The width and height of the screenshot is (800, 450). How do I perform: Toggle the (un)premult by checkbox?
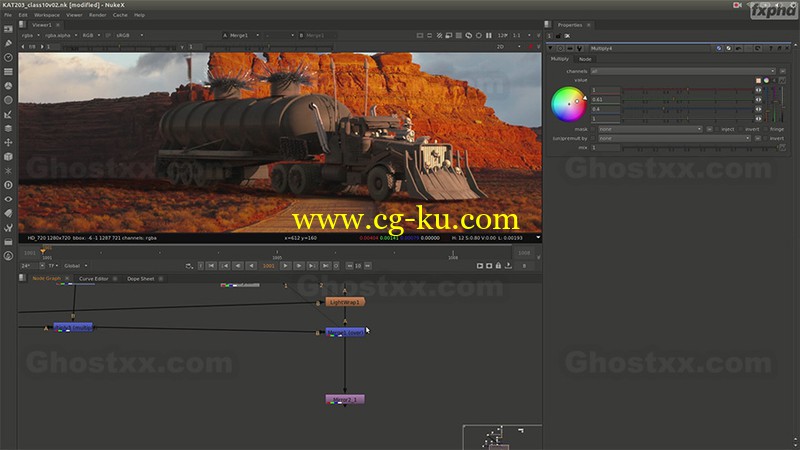pyautogui.click(x=593, y=138)
